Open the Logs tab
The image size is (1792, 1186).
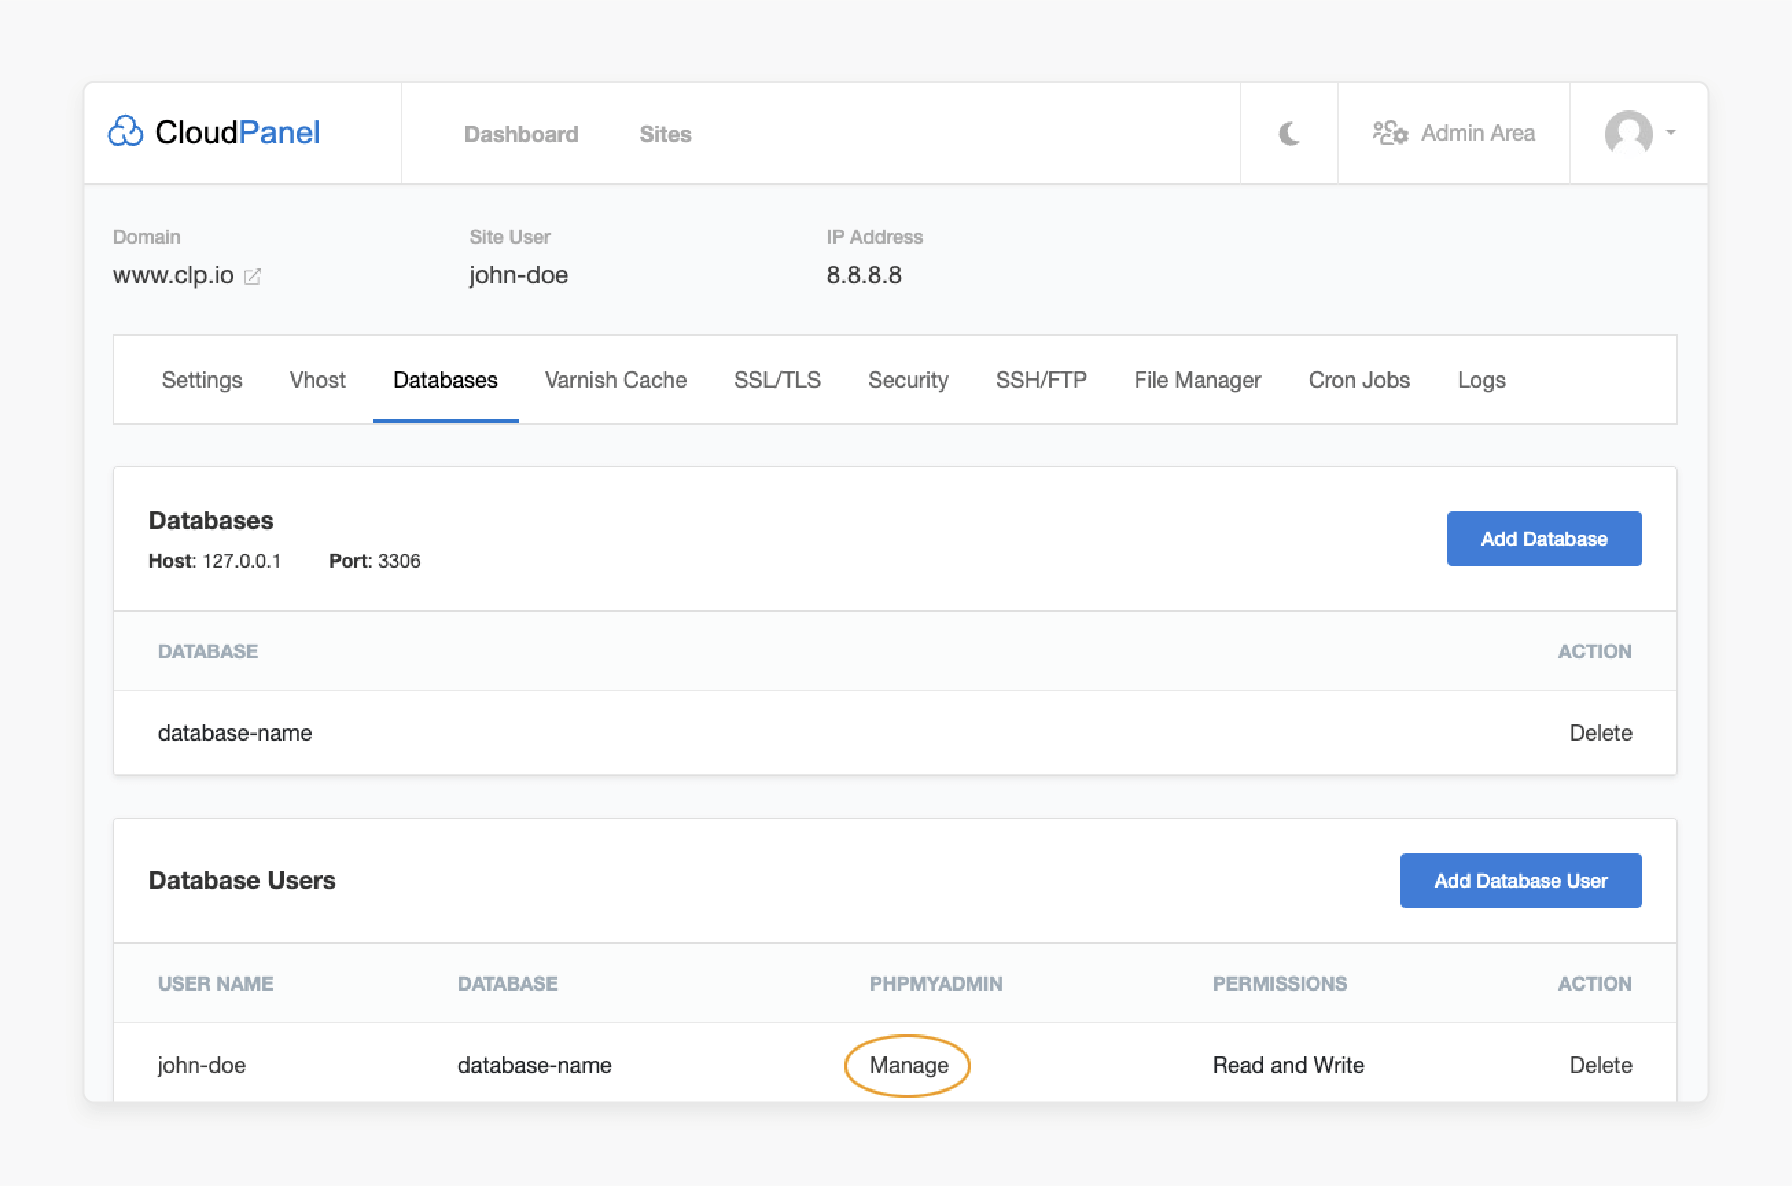[1481, 380]
